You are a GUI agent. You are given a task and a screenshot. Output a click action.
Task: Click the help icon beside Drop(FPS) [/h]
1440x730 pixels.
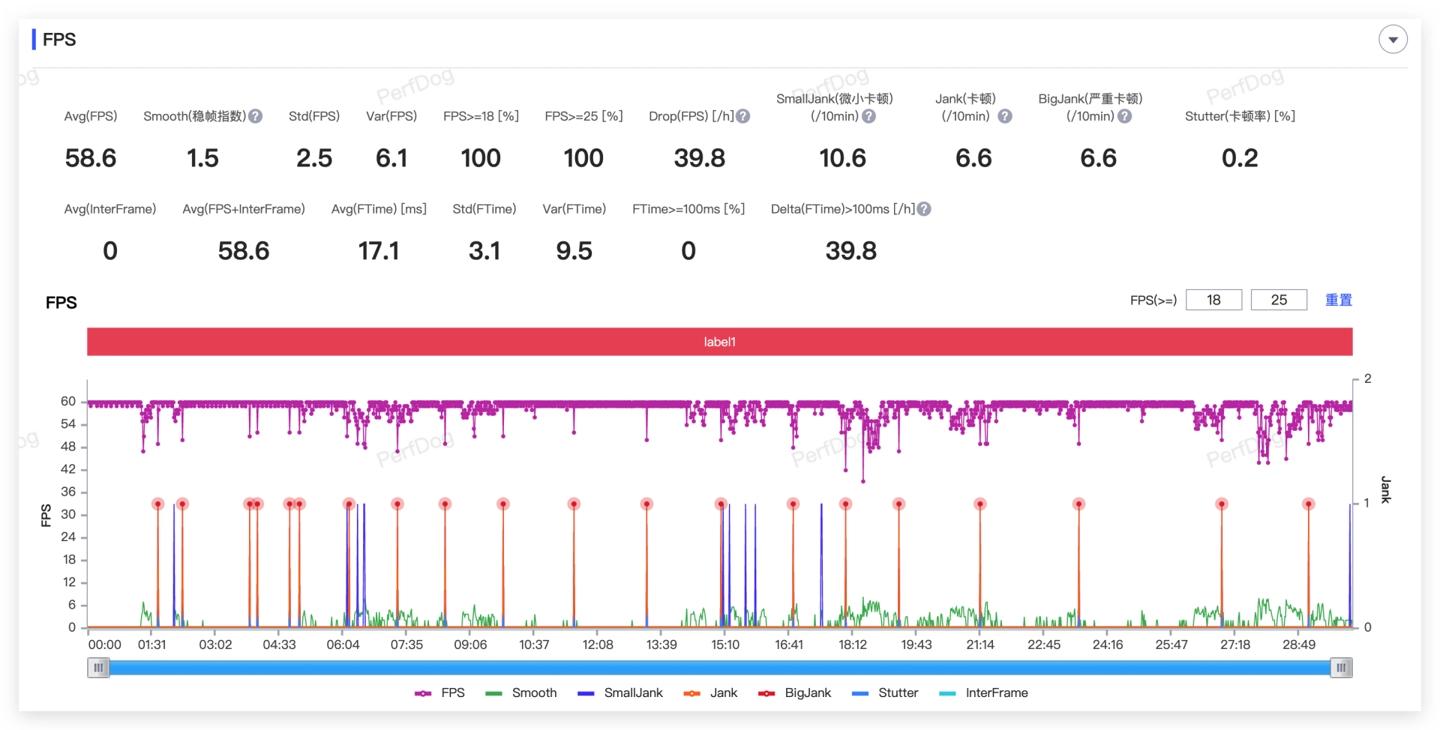tap(743, 116)
